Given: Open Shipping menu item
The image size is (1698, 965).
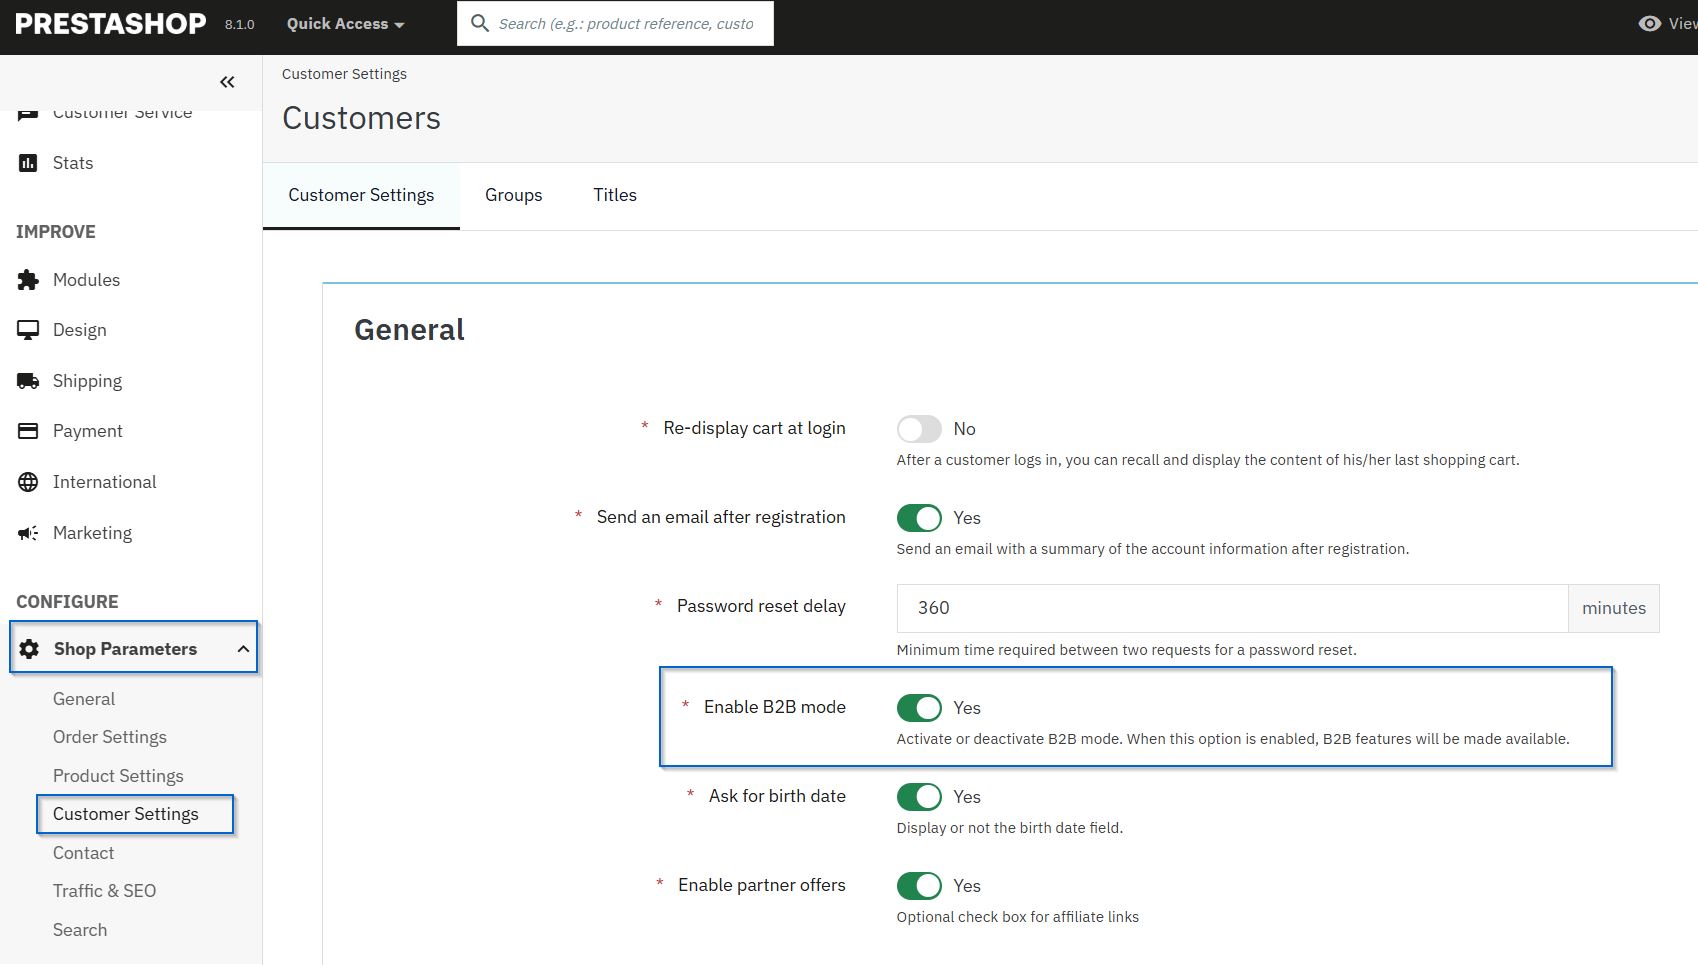Looking at the screenshot, I should point(87,381).
